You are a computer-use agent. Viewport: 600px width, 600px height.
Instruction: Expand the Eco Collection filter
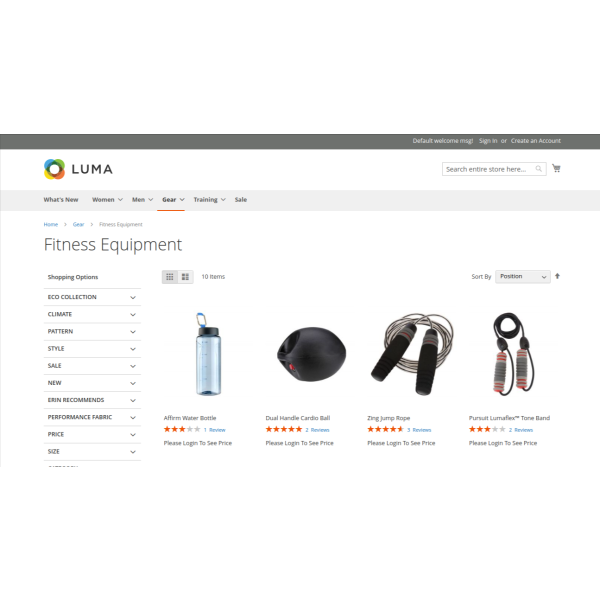pyautogui.click(x=92, y=297)
